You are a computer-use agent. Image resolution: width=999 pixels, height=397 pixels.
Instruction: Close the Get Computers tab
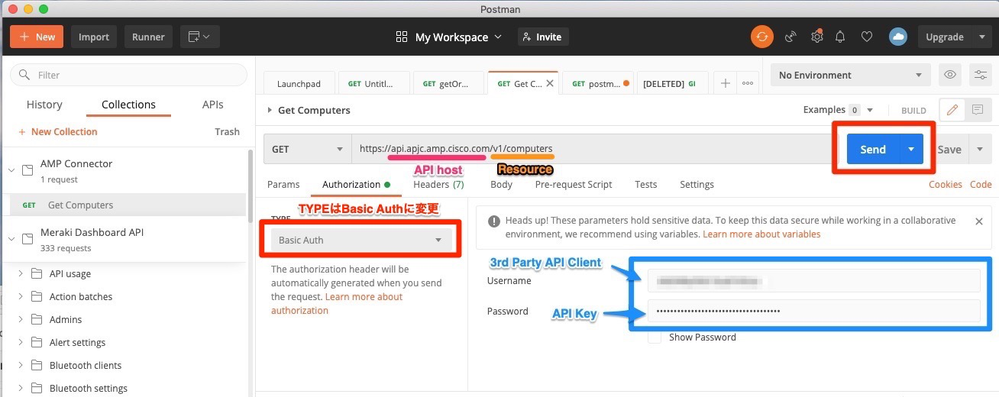coord(550,83)
